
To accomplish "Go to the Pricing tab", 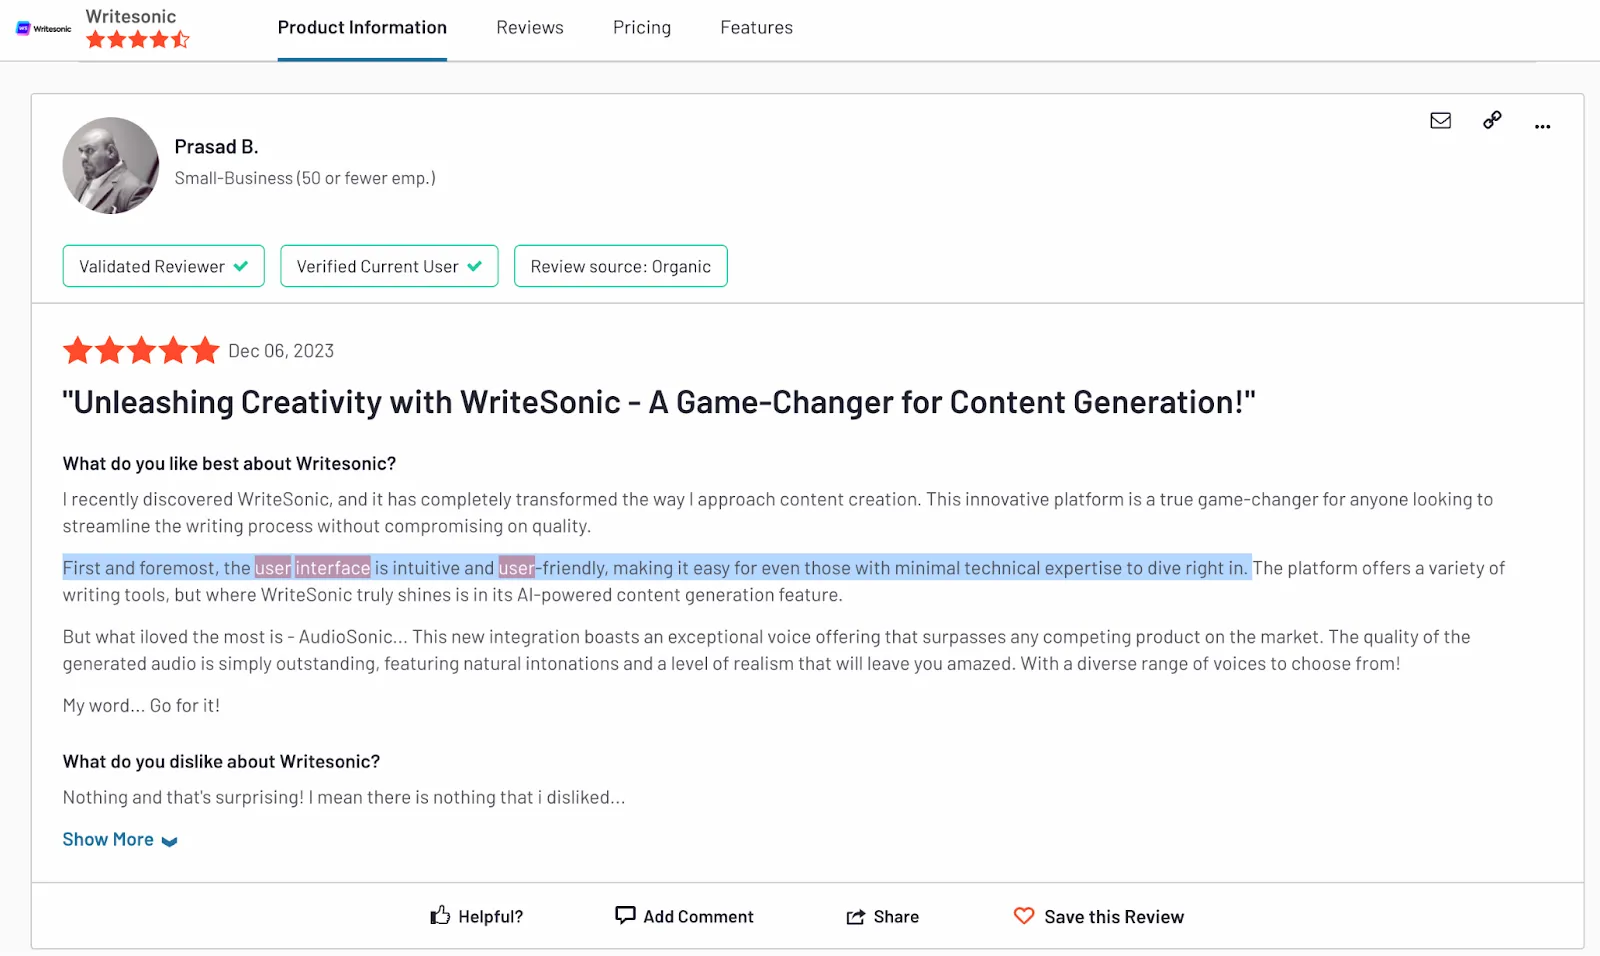I will (x=642, y=28).
